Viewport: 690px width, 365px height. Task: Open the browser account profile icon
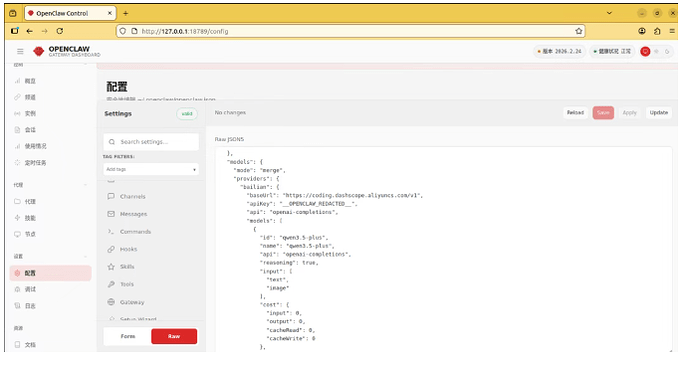642,31
